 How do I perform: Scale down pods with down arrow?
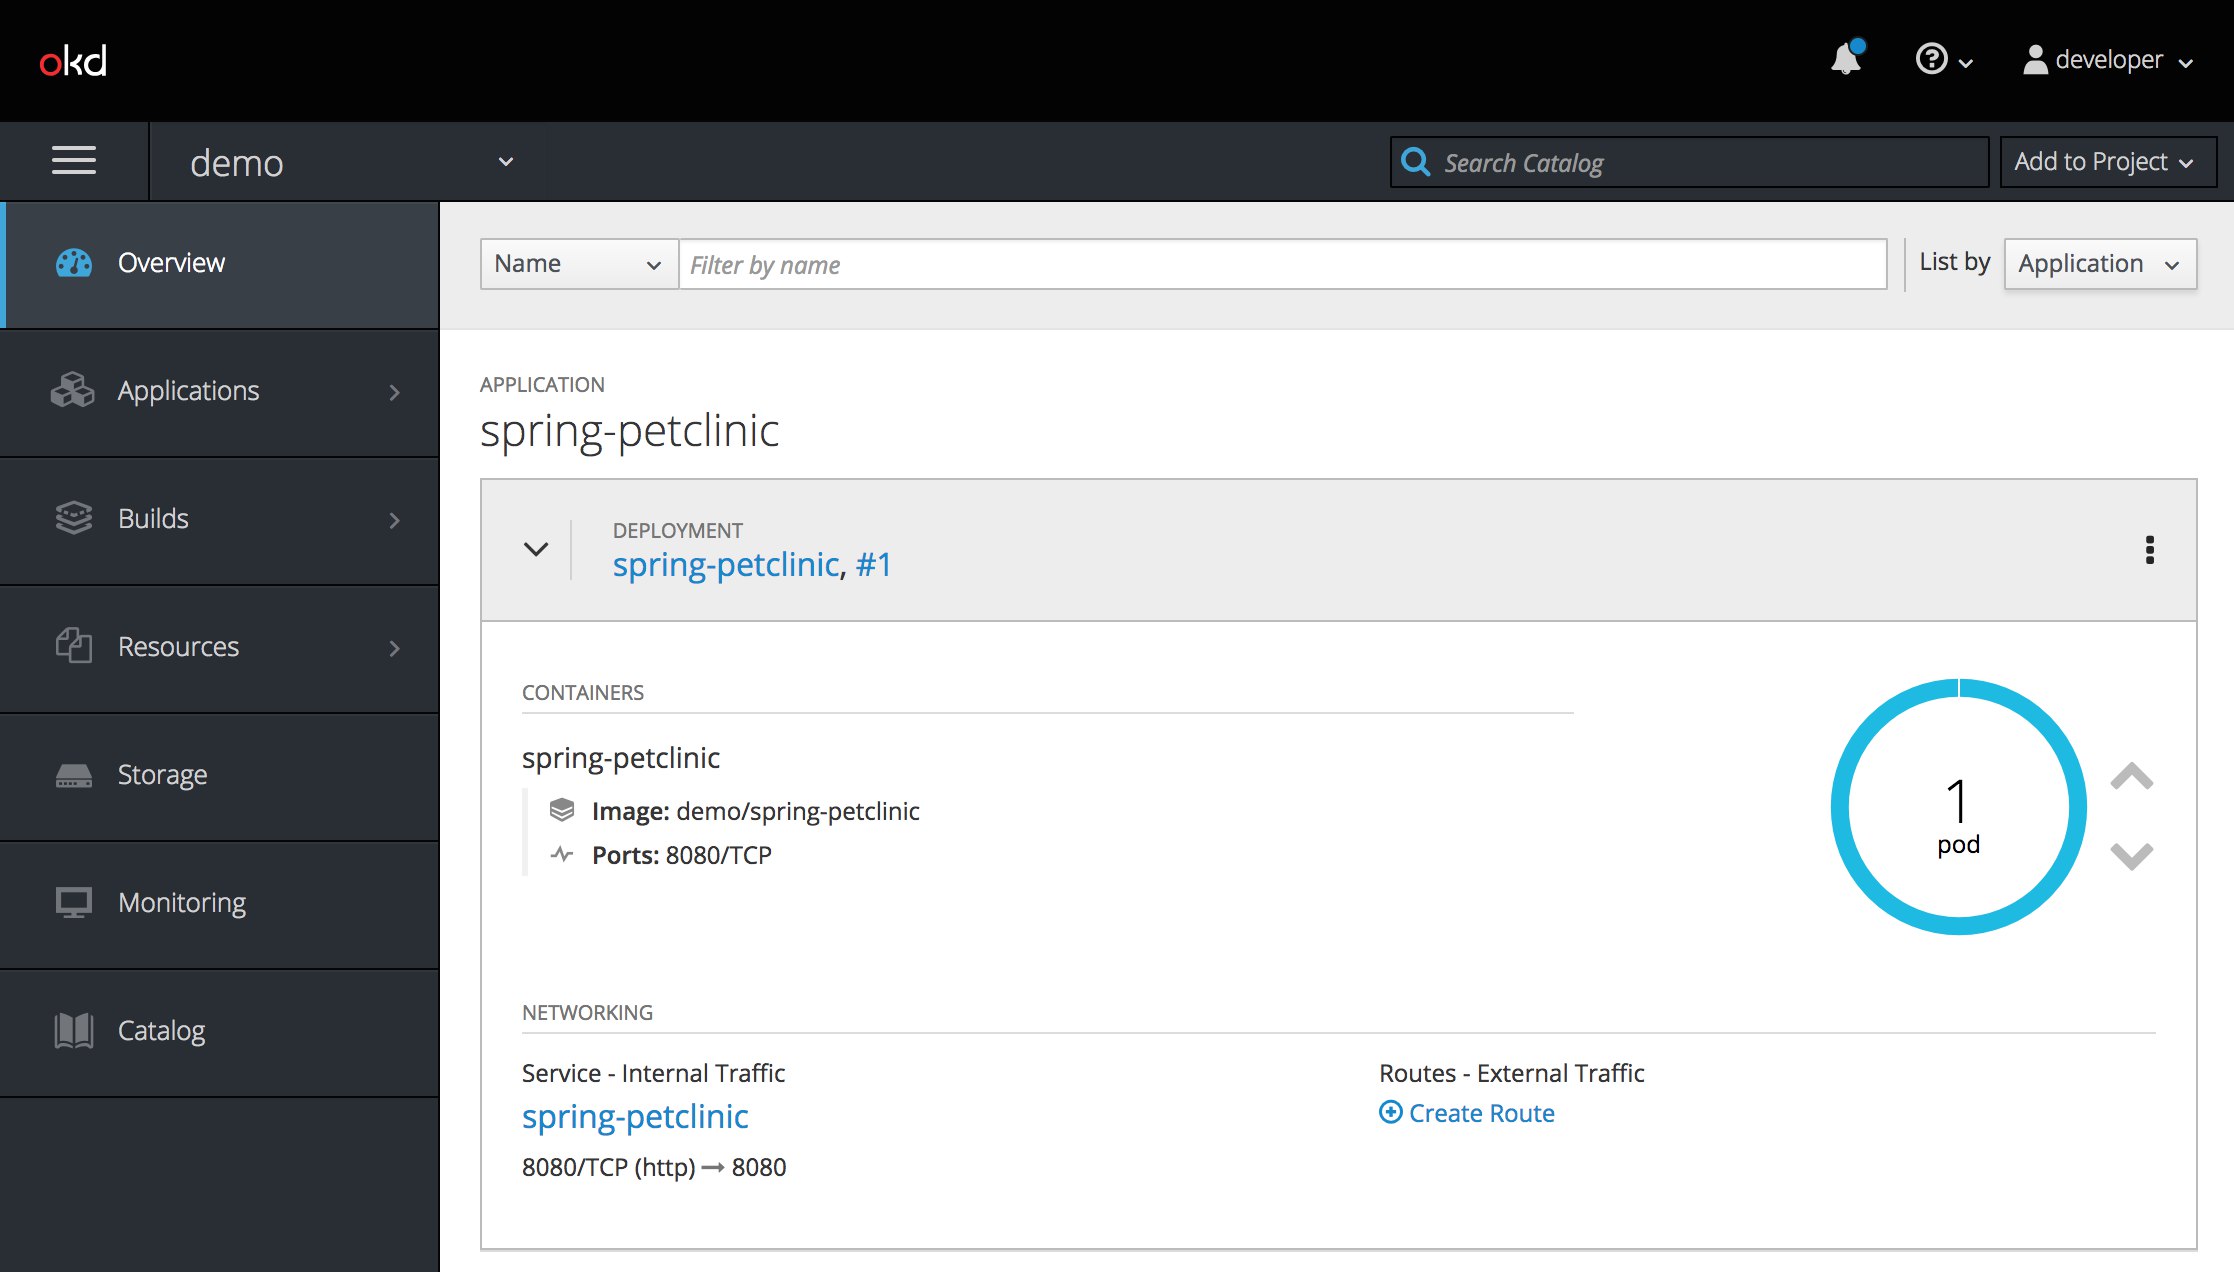2132,856
